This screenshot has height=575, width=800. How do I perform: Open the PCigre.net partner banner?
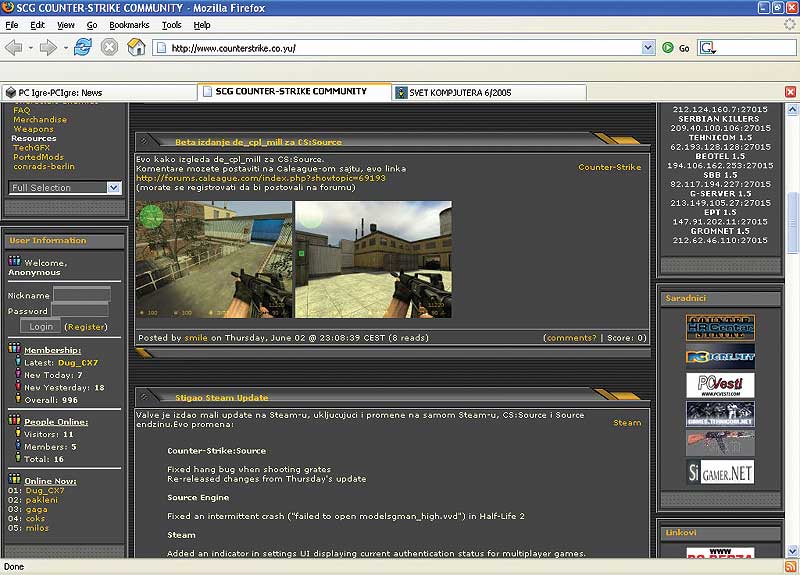[720, 357]
